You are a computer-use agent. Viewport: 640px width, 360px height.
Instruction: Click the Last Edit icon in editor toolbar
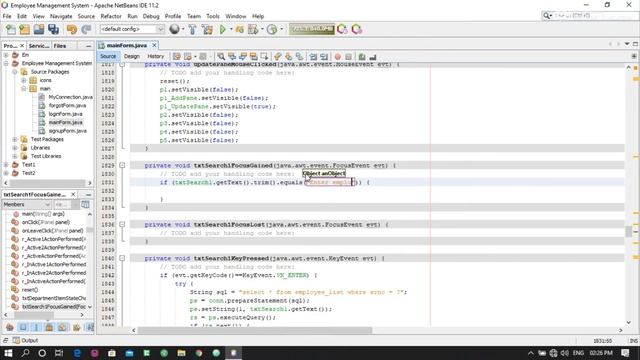(176, 56)
